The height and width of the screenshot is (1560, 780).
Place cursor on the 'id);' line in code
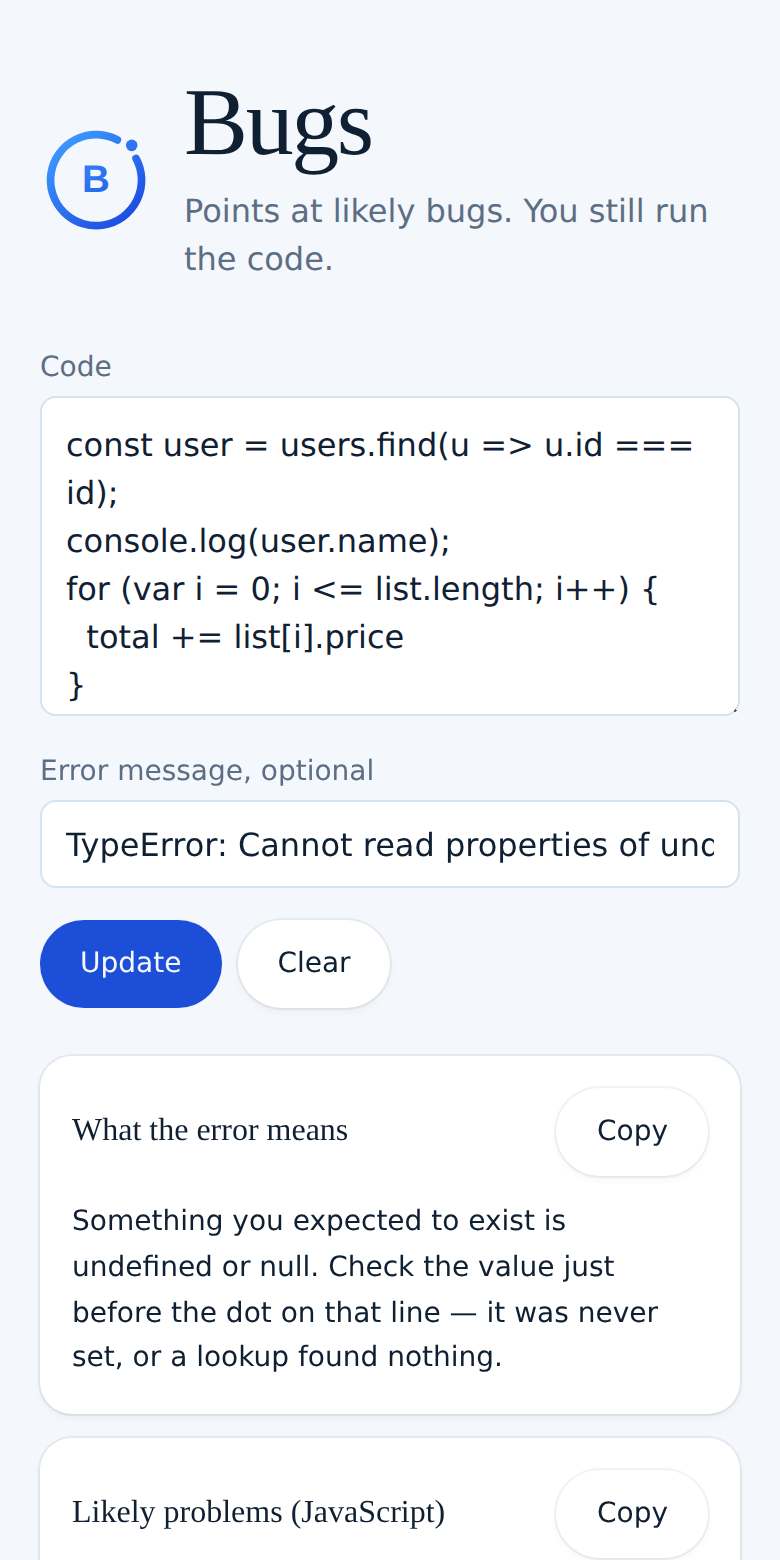pos(92,492)
